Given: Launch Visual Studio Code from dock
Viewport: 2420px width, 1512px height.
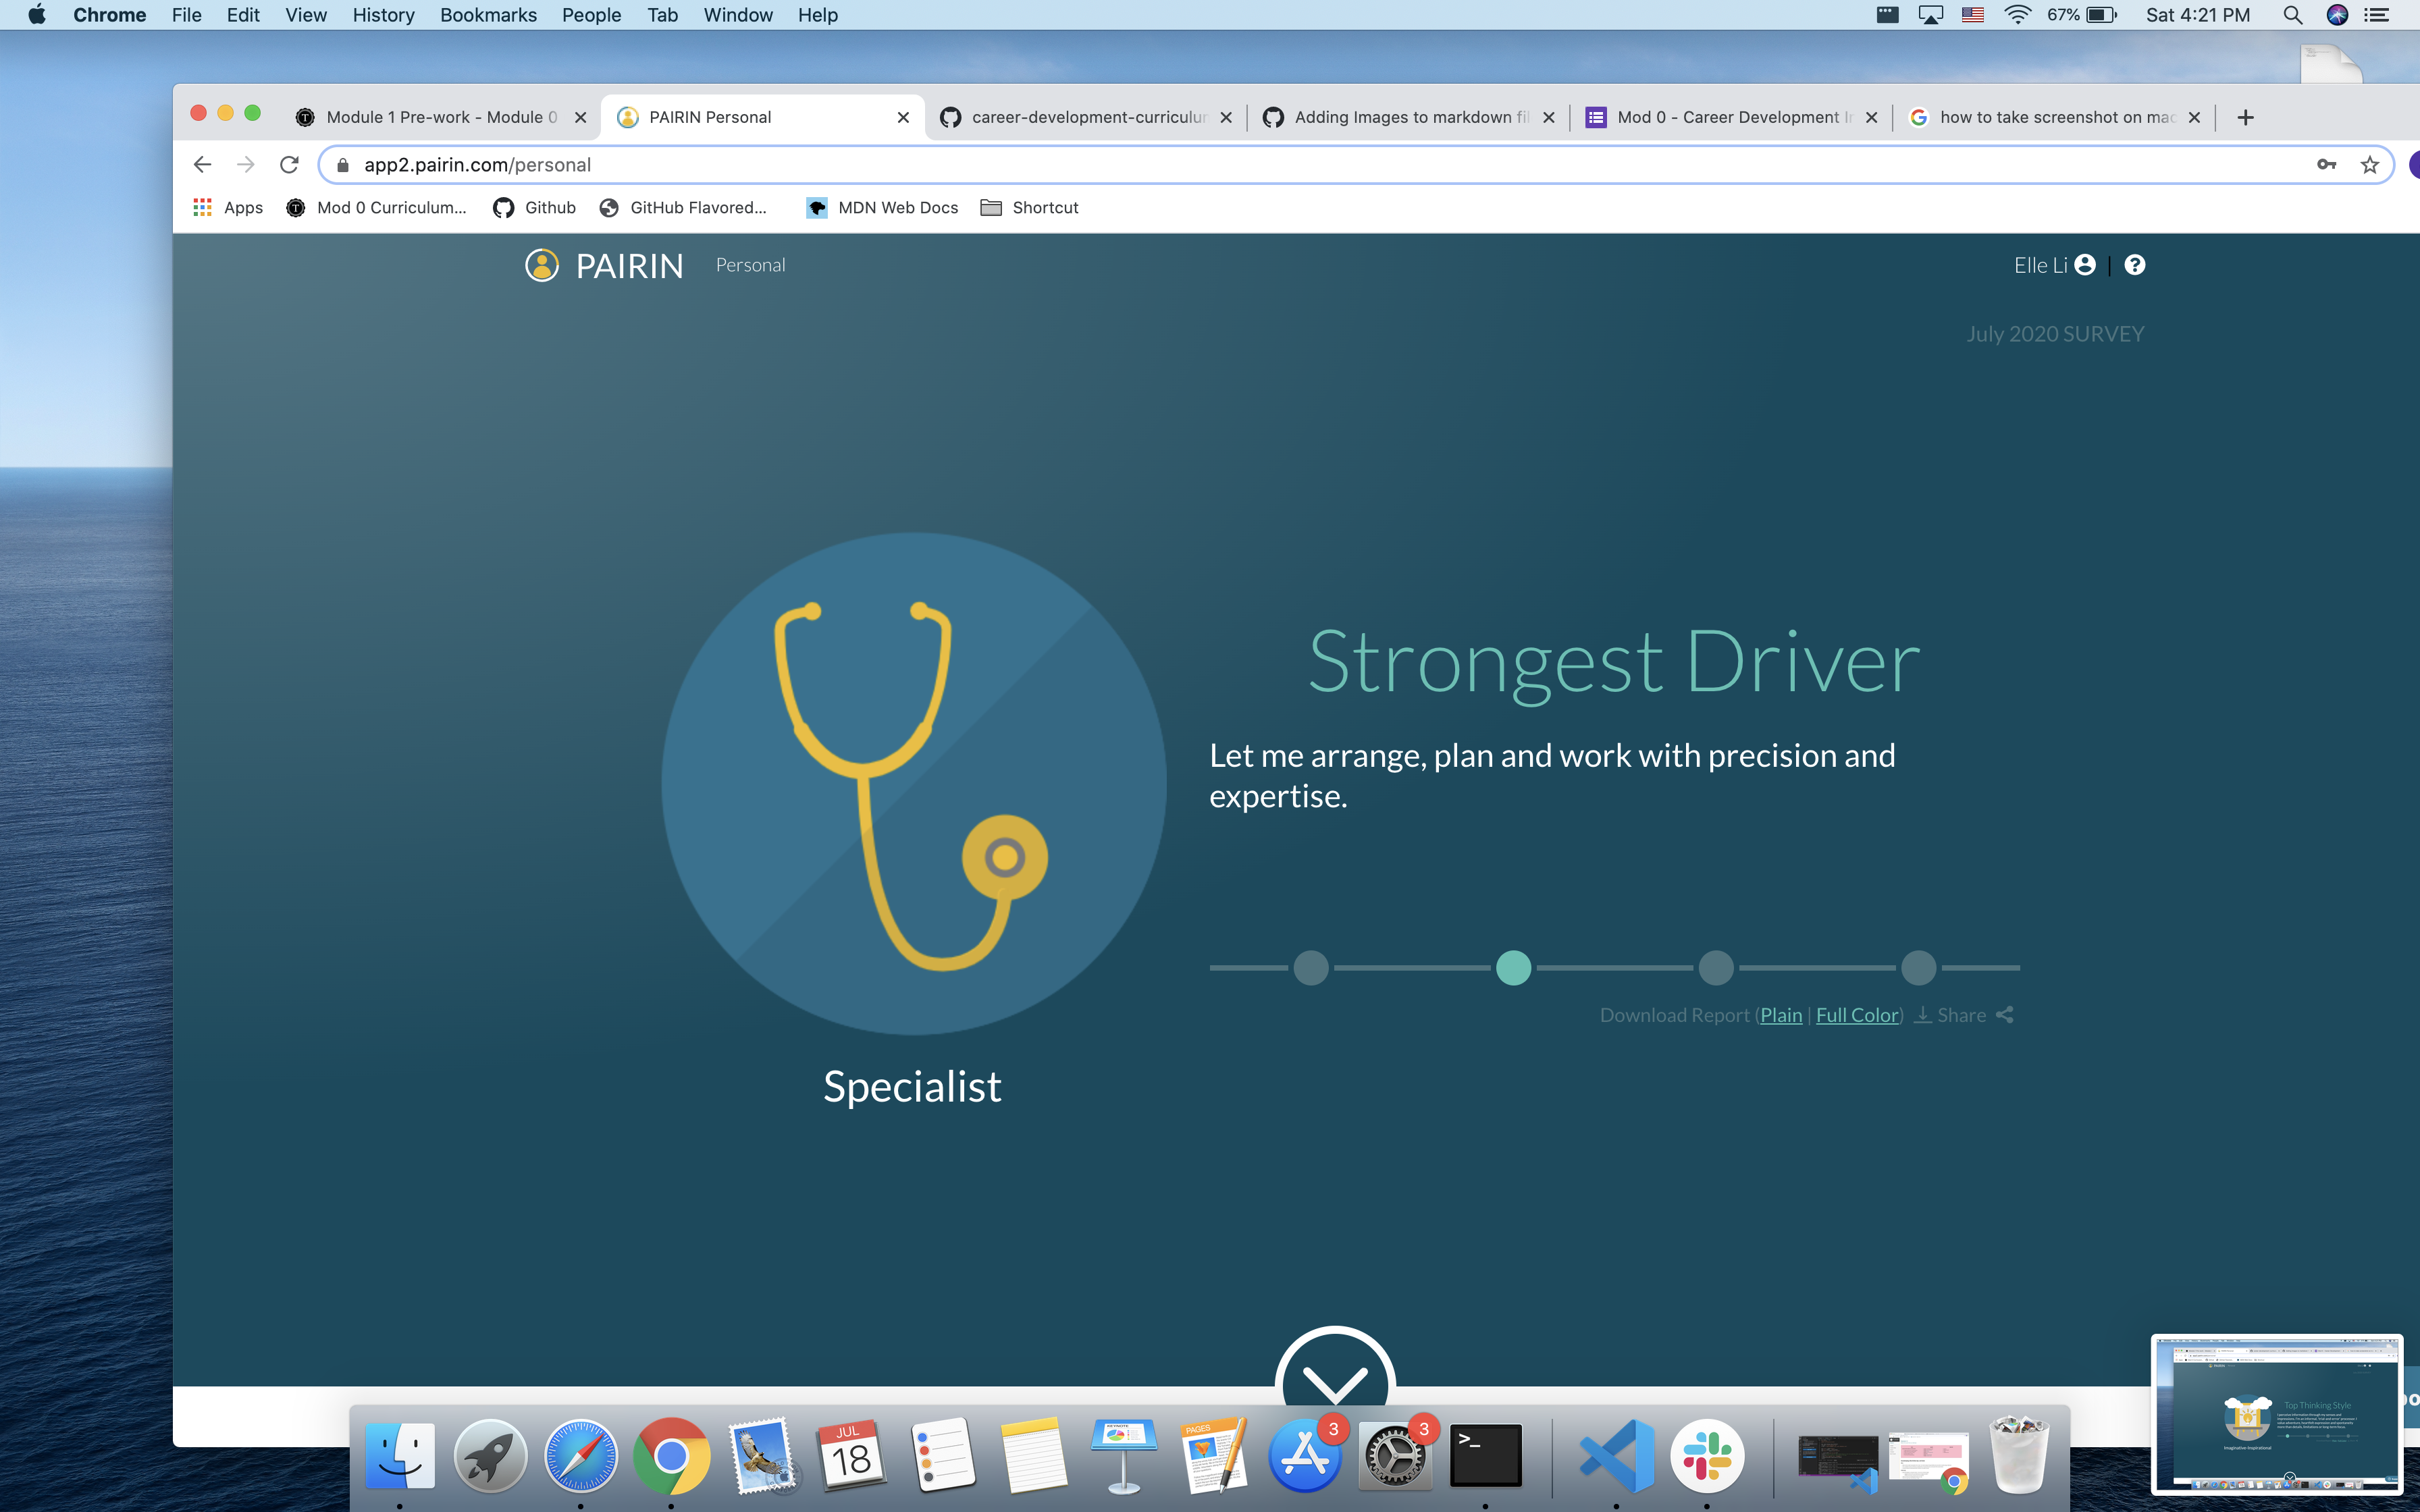Looking at the screenshot, I should 1617,1457.
